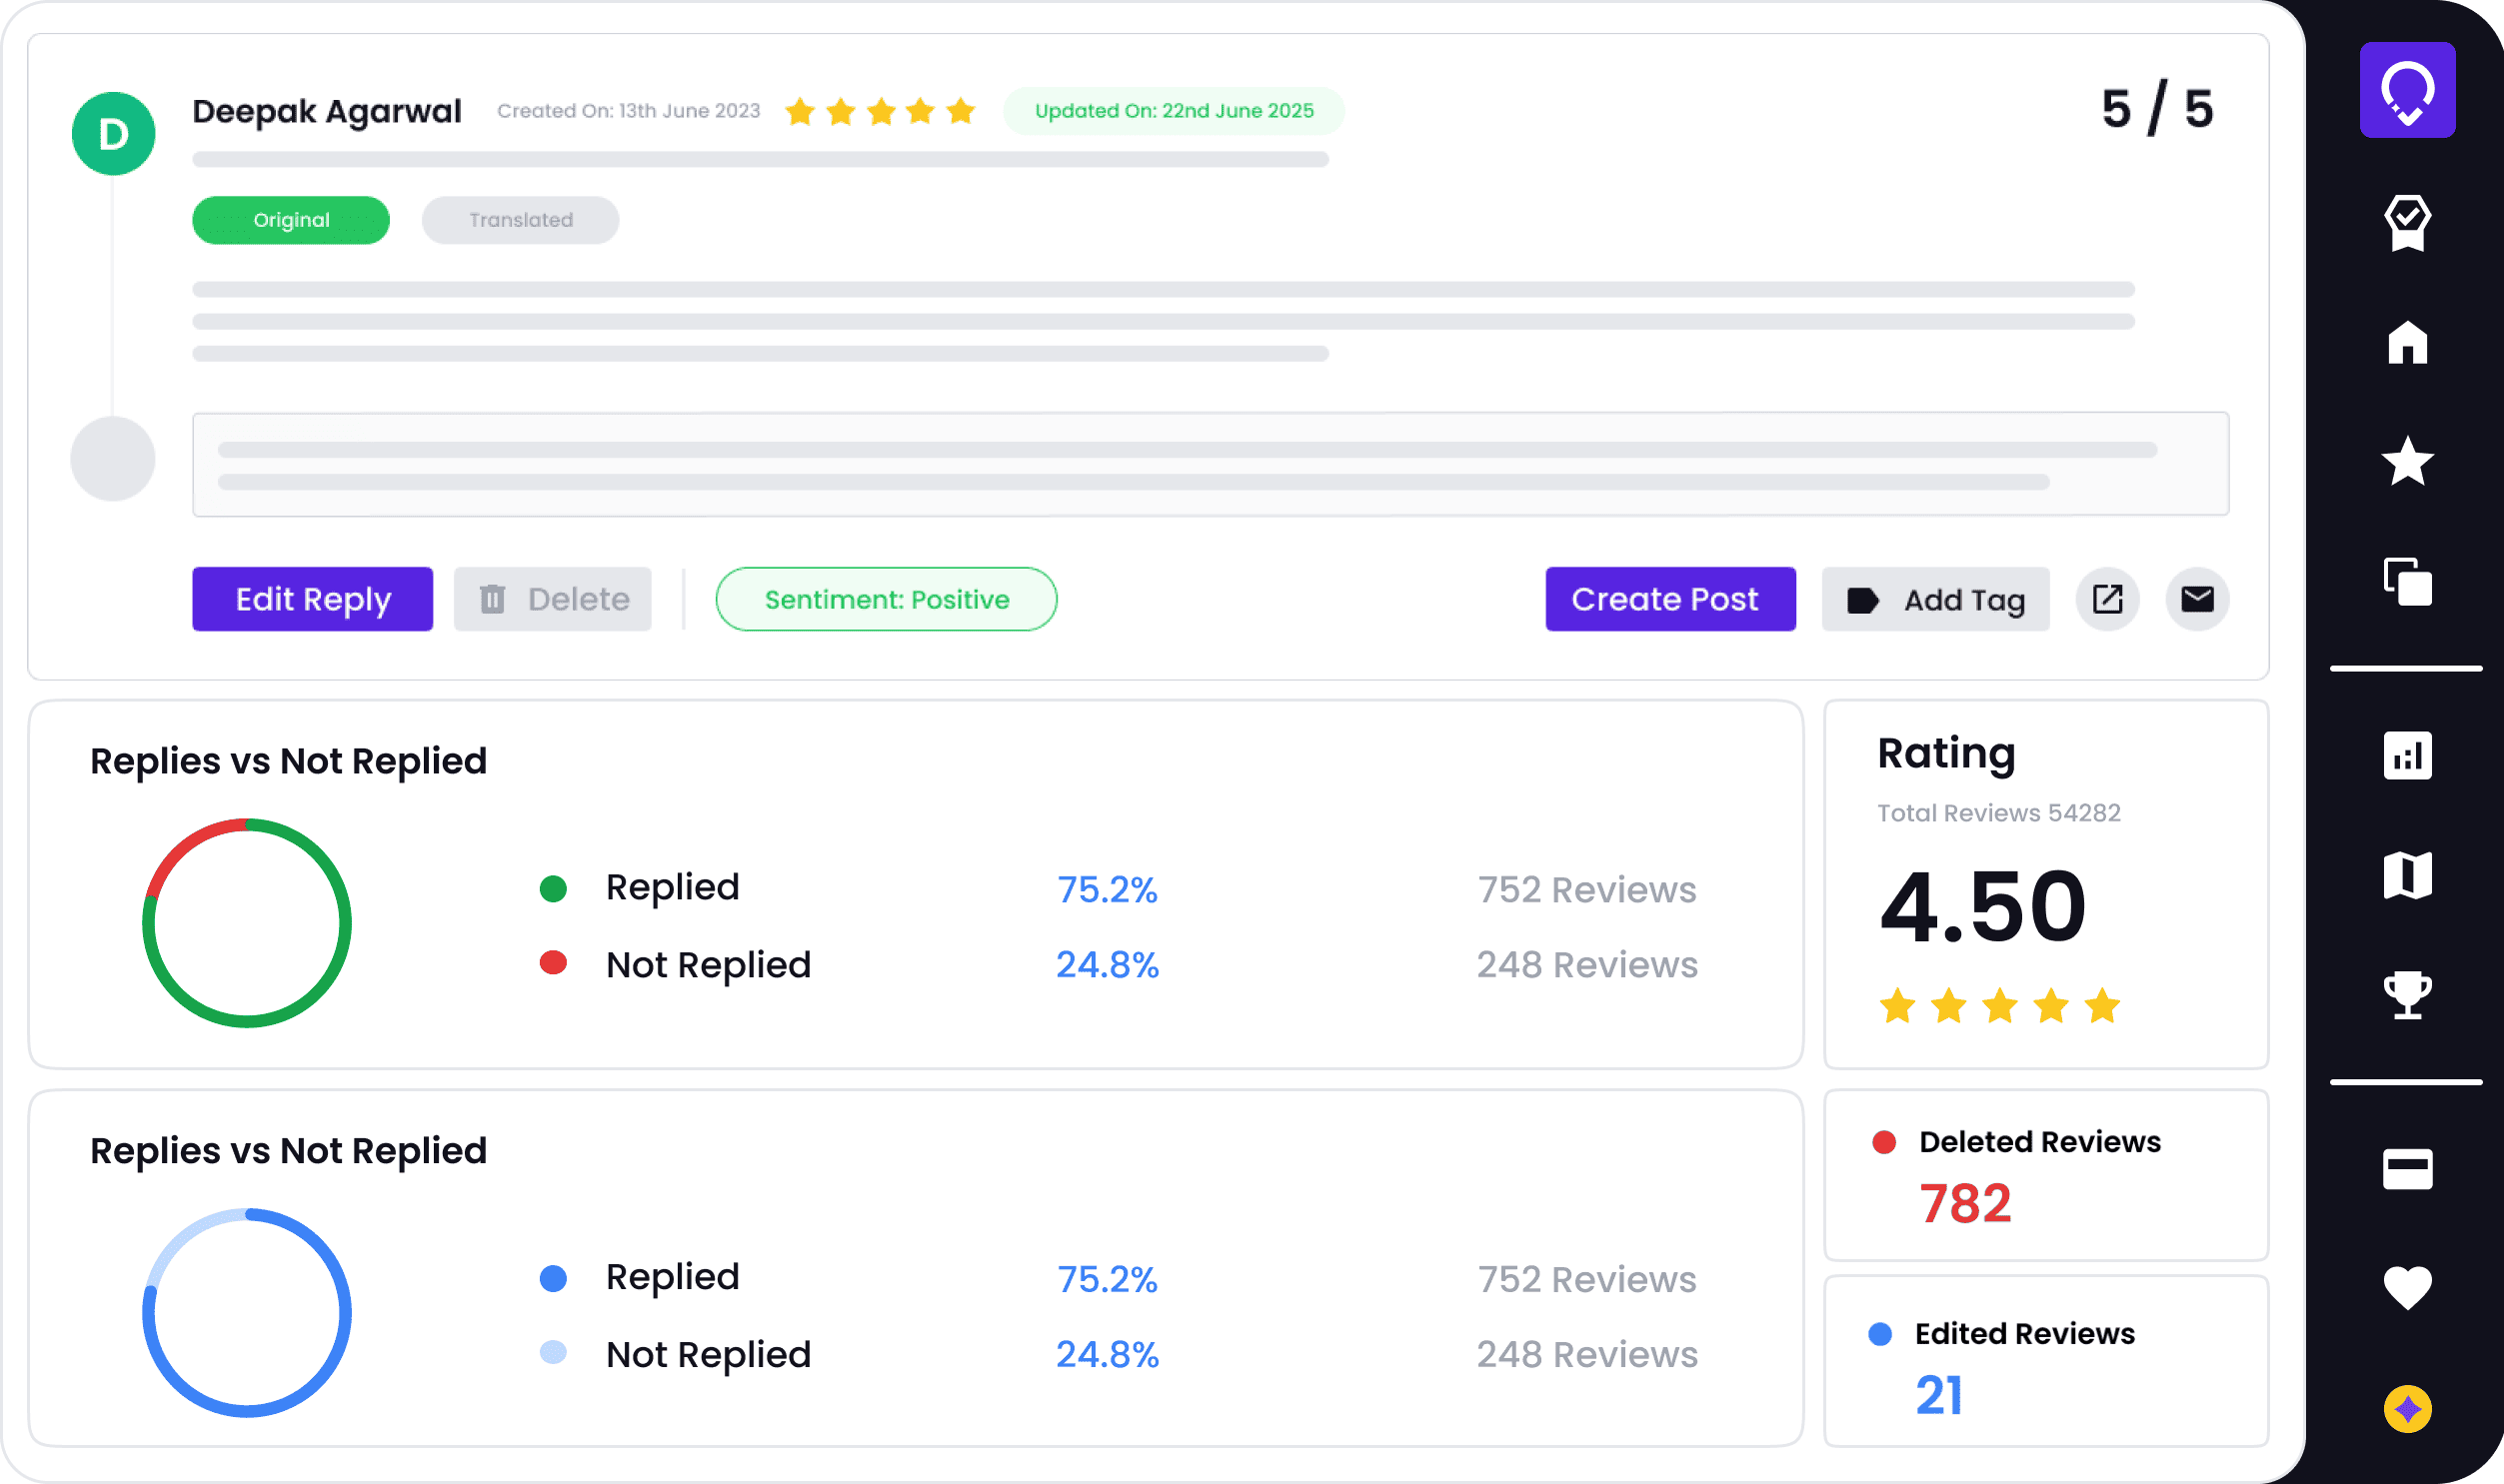
Task: Click the copy/duplicate sidebar icon
Action: (2406, 581)
